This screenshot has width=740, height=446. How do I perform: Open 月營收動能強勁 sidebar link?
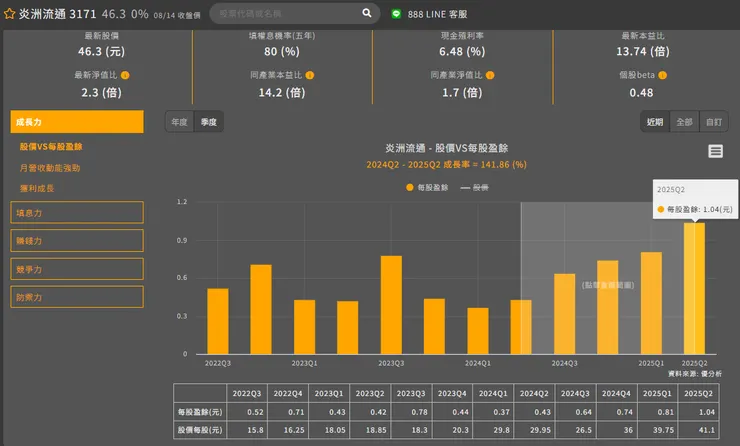click(50, 168)
